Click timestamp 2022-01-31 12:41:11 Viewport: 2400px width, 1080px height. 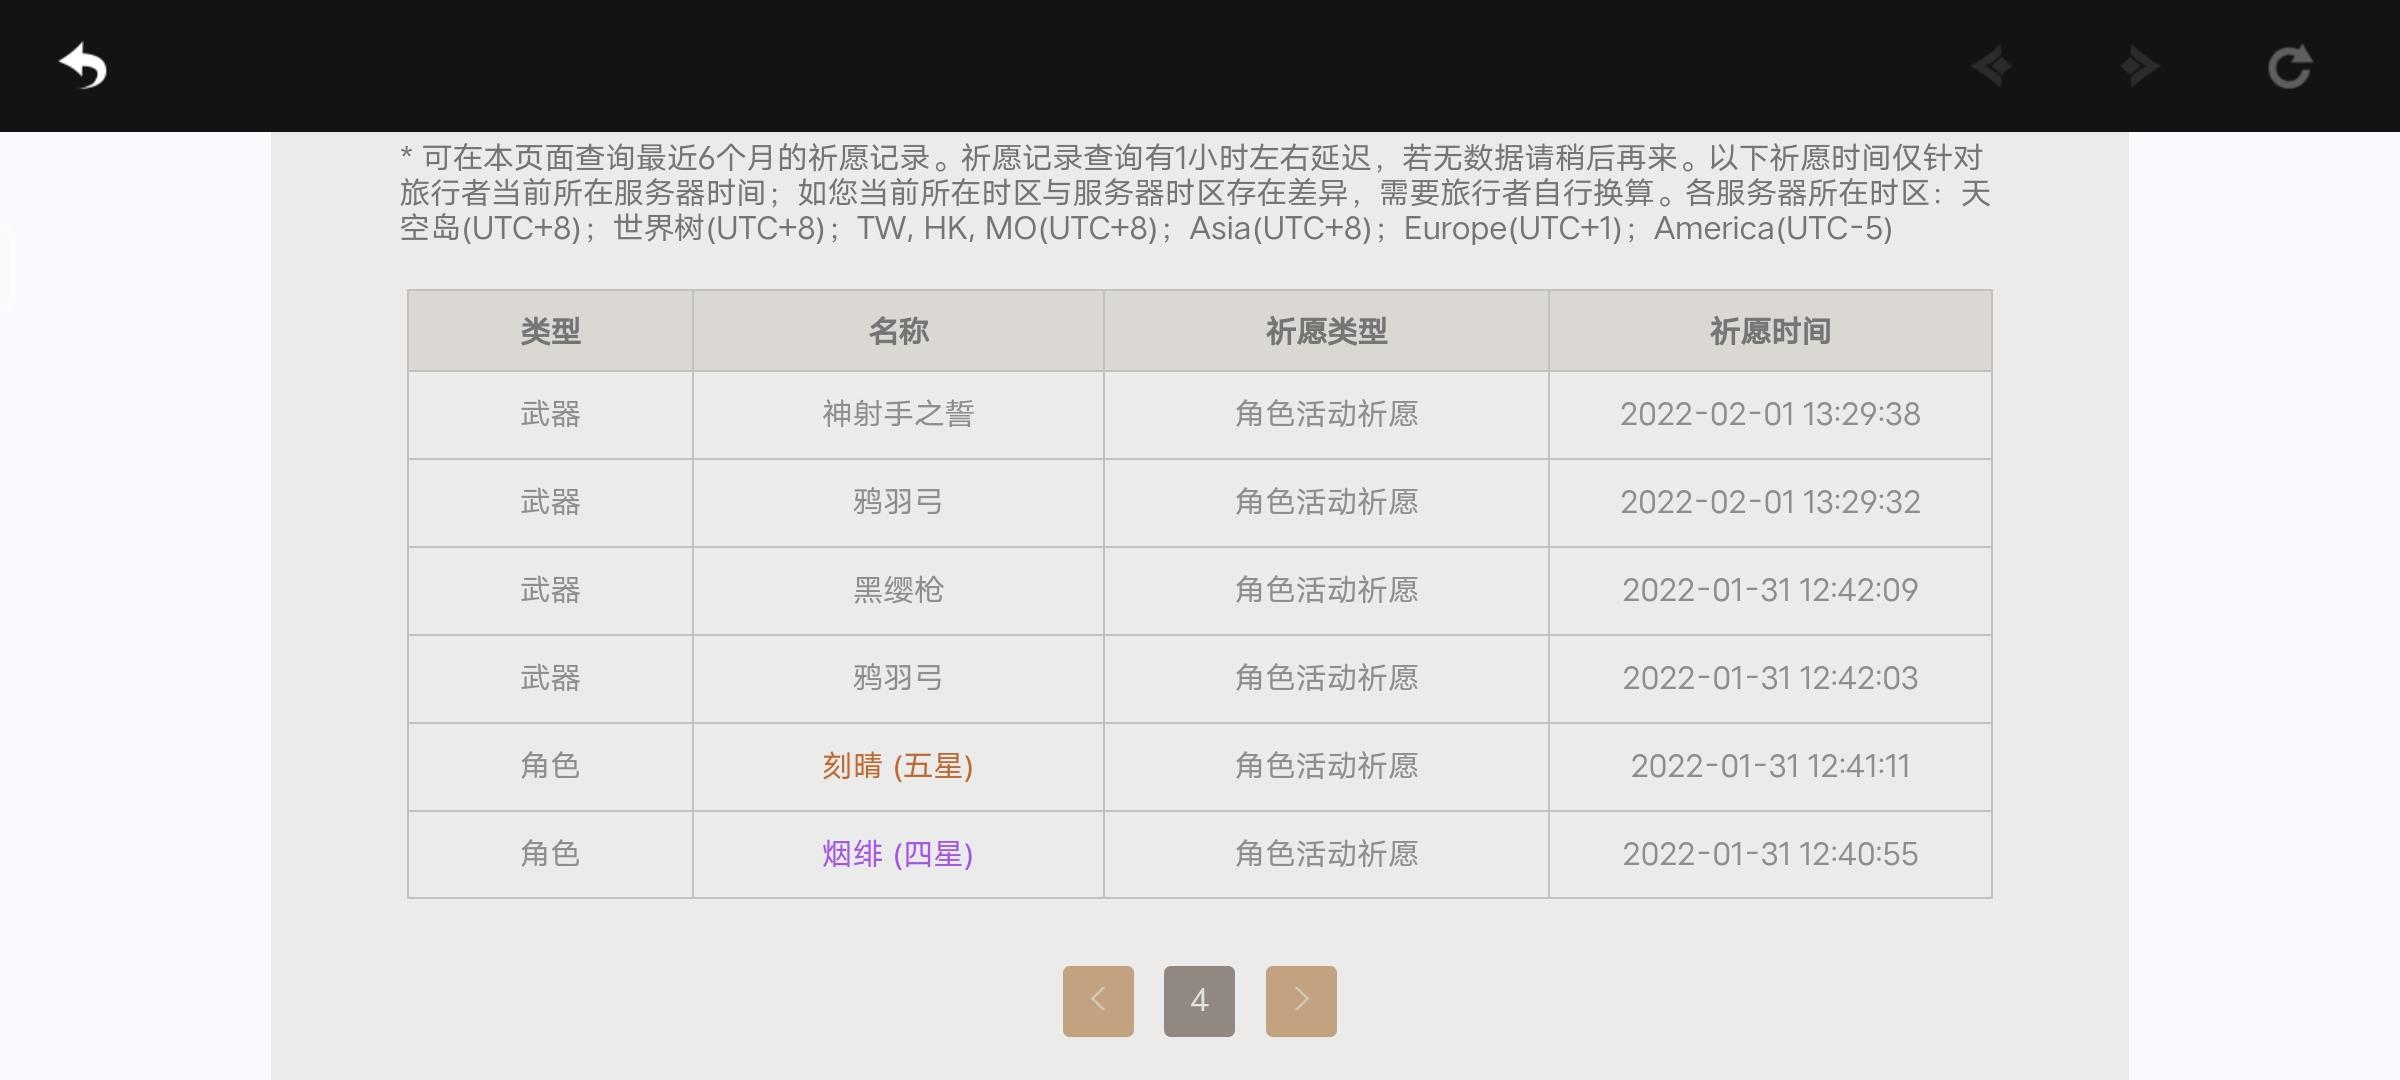1770,766
